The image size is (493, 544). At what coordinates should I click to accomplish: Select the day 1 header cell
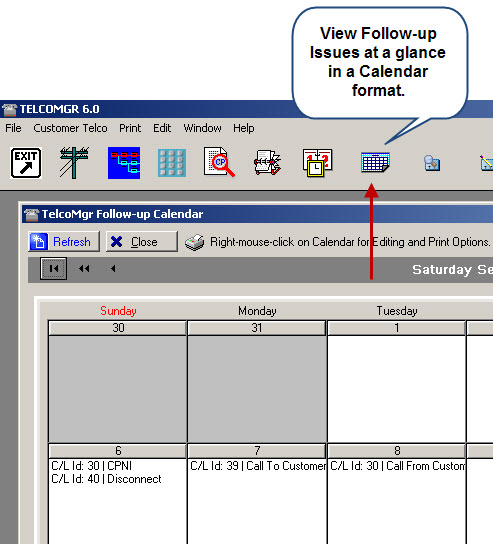coord(396,328)
